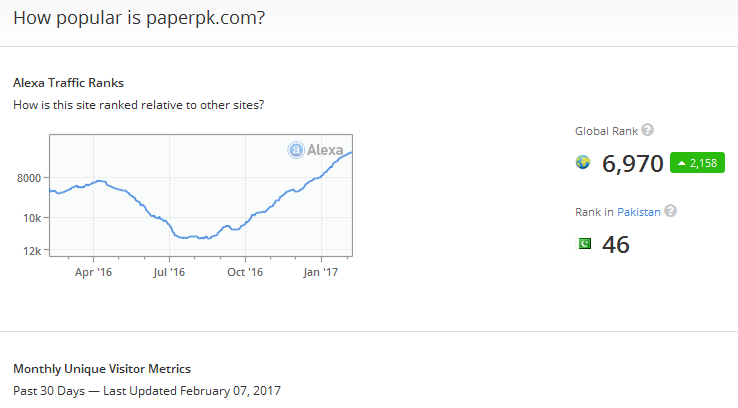Viewport: 738px width, 408px height.
Task: Open the Pakistan country link
Action: pos(639,212)
